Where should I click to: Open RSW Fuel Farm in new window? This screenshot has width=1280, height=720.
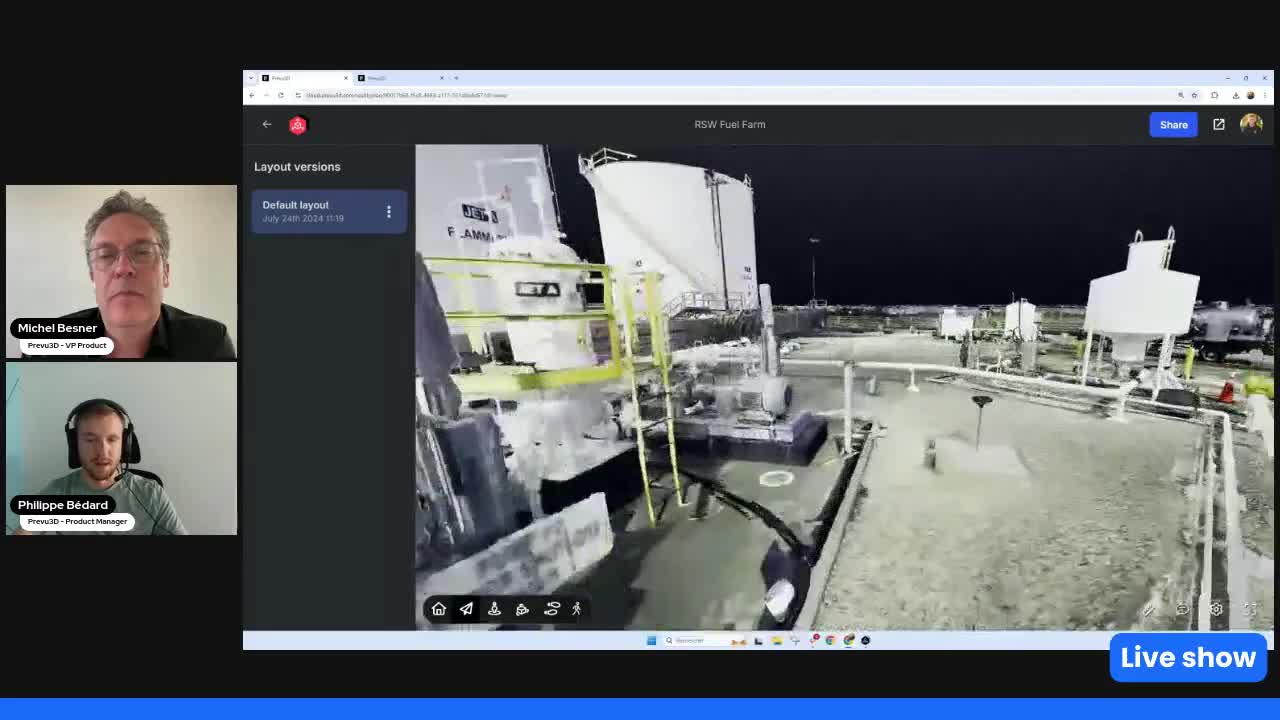coord(1219,124)
